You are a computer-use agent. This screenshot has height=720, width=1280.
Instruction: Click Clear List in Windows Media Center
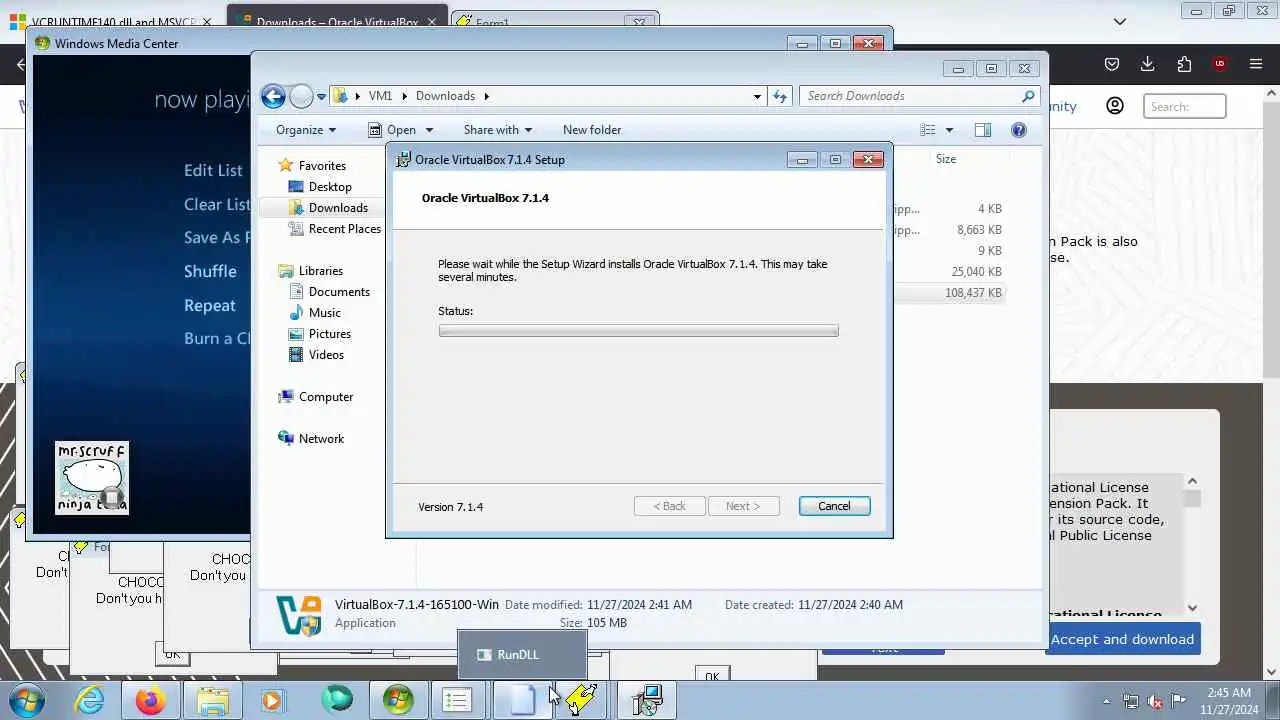click(217, 204)
